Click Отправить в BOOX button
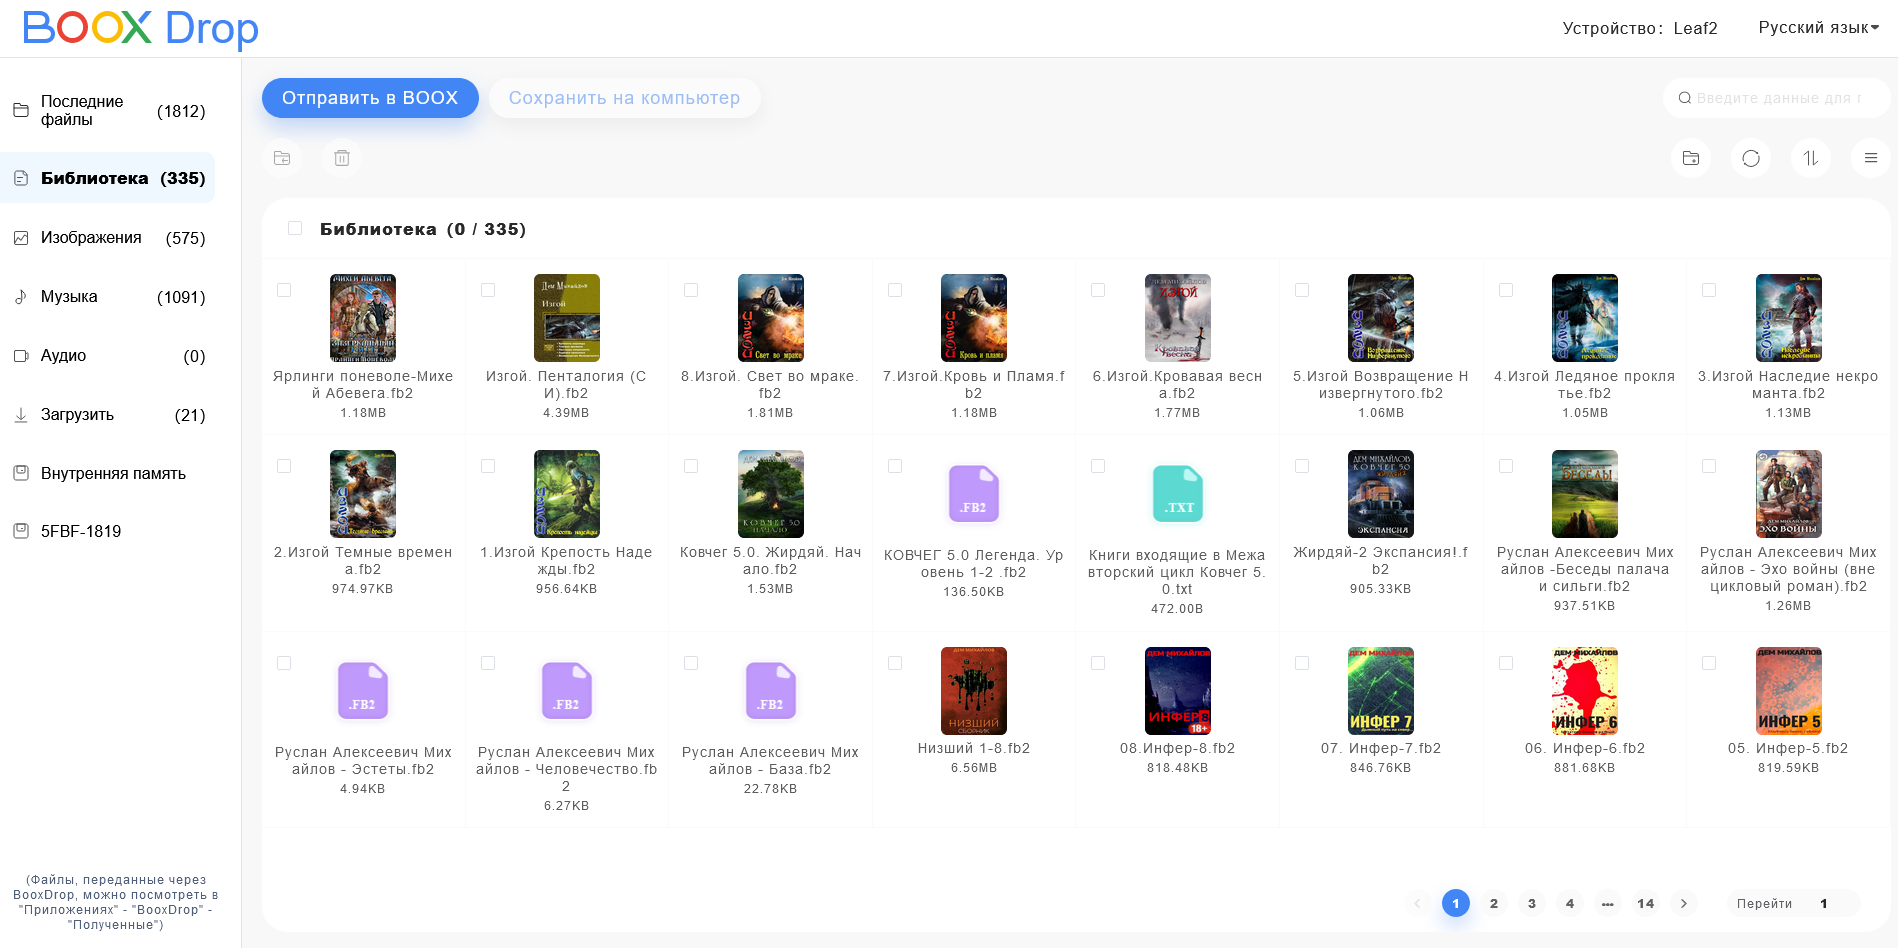The height and width of the screenshot is (948, 1898). (x=370, y=98)
